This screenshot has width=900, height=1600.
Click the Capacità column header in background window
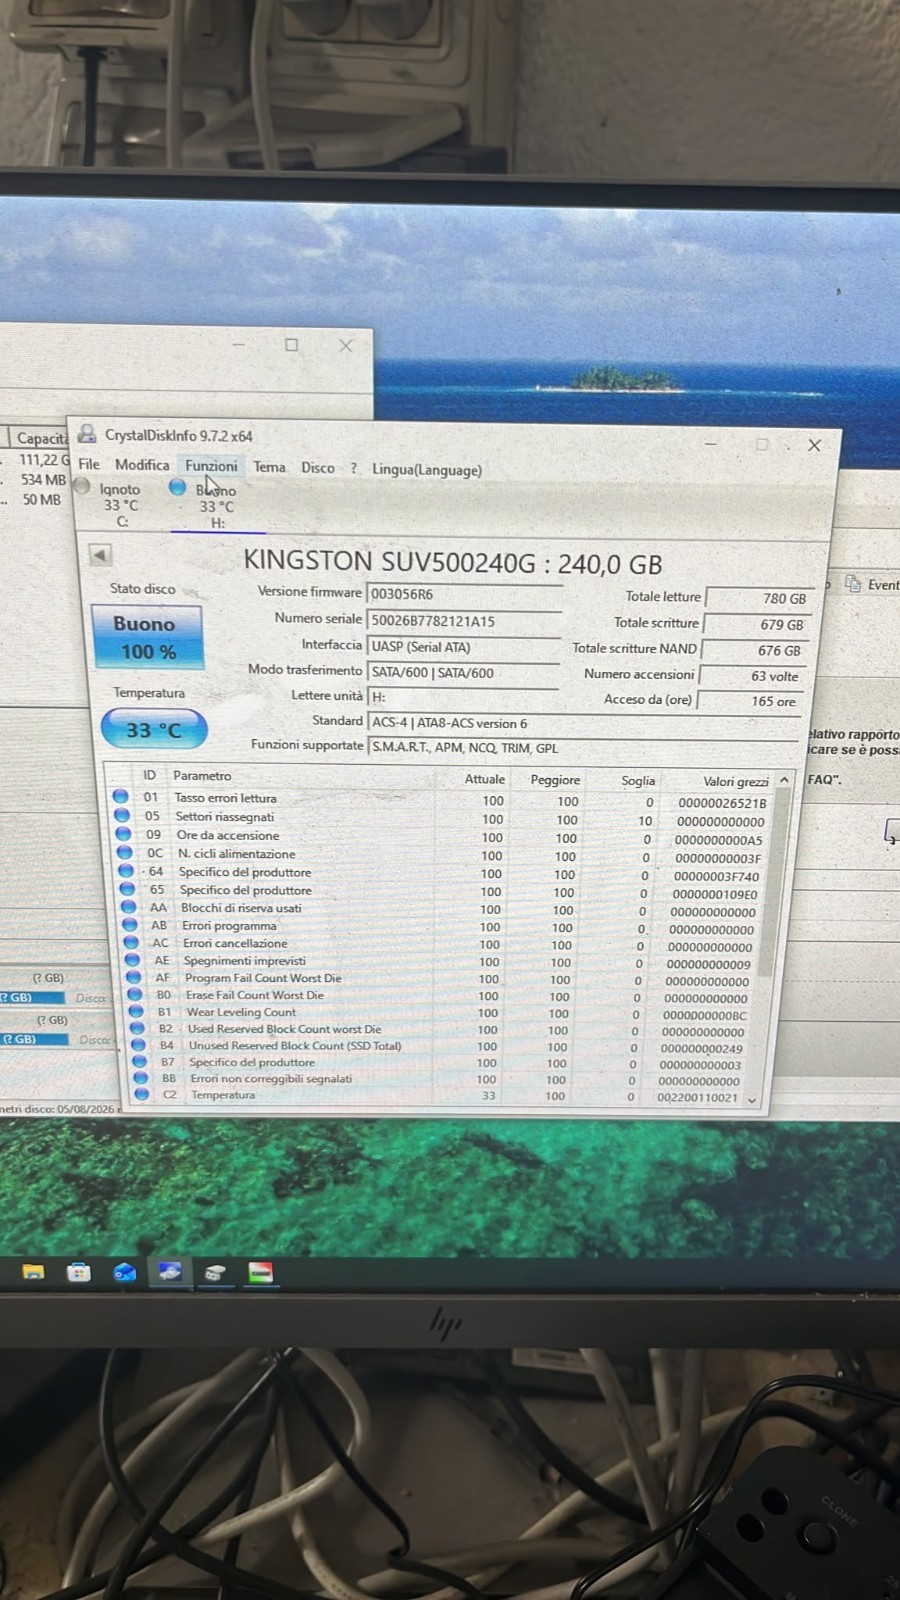pos(41,438)
